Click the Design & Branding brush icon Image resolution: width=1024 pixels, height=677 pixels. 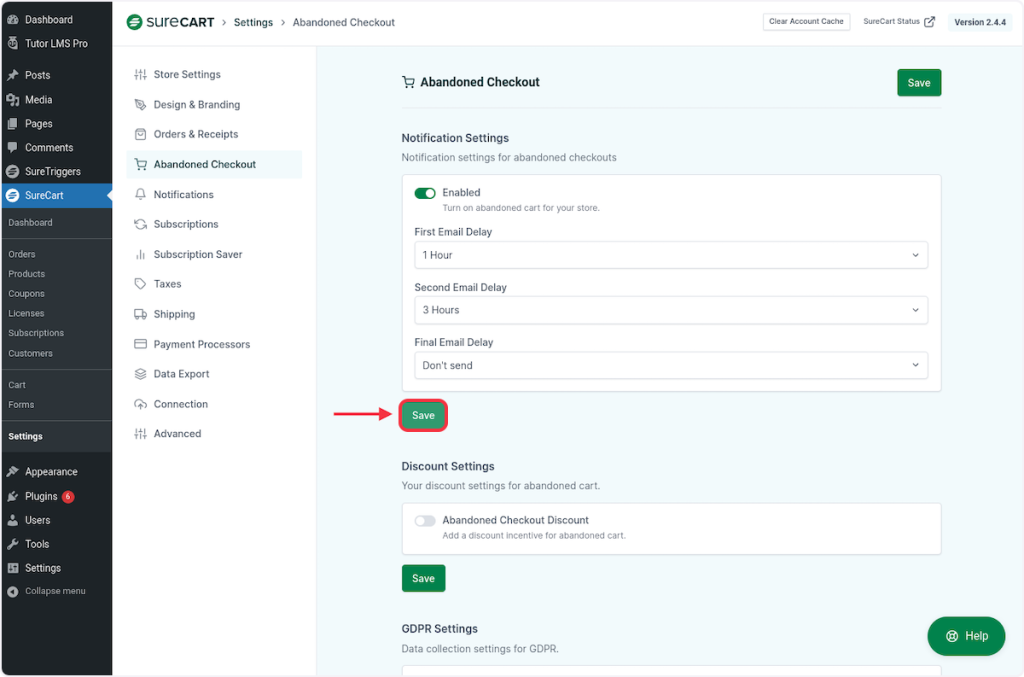141,104
